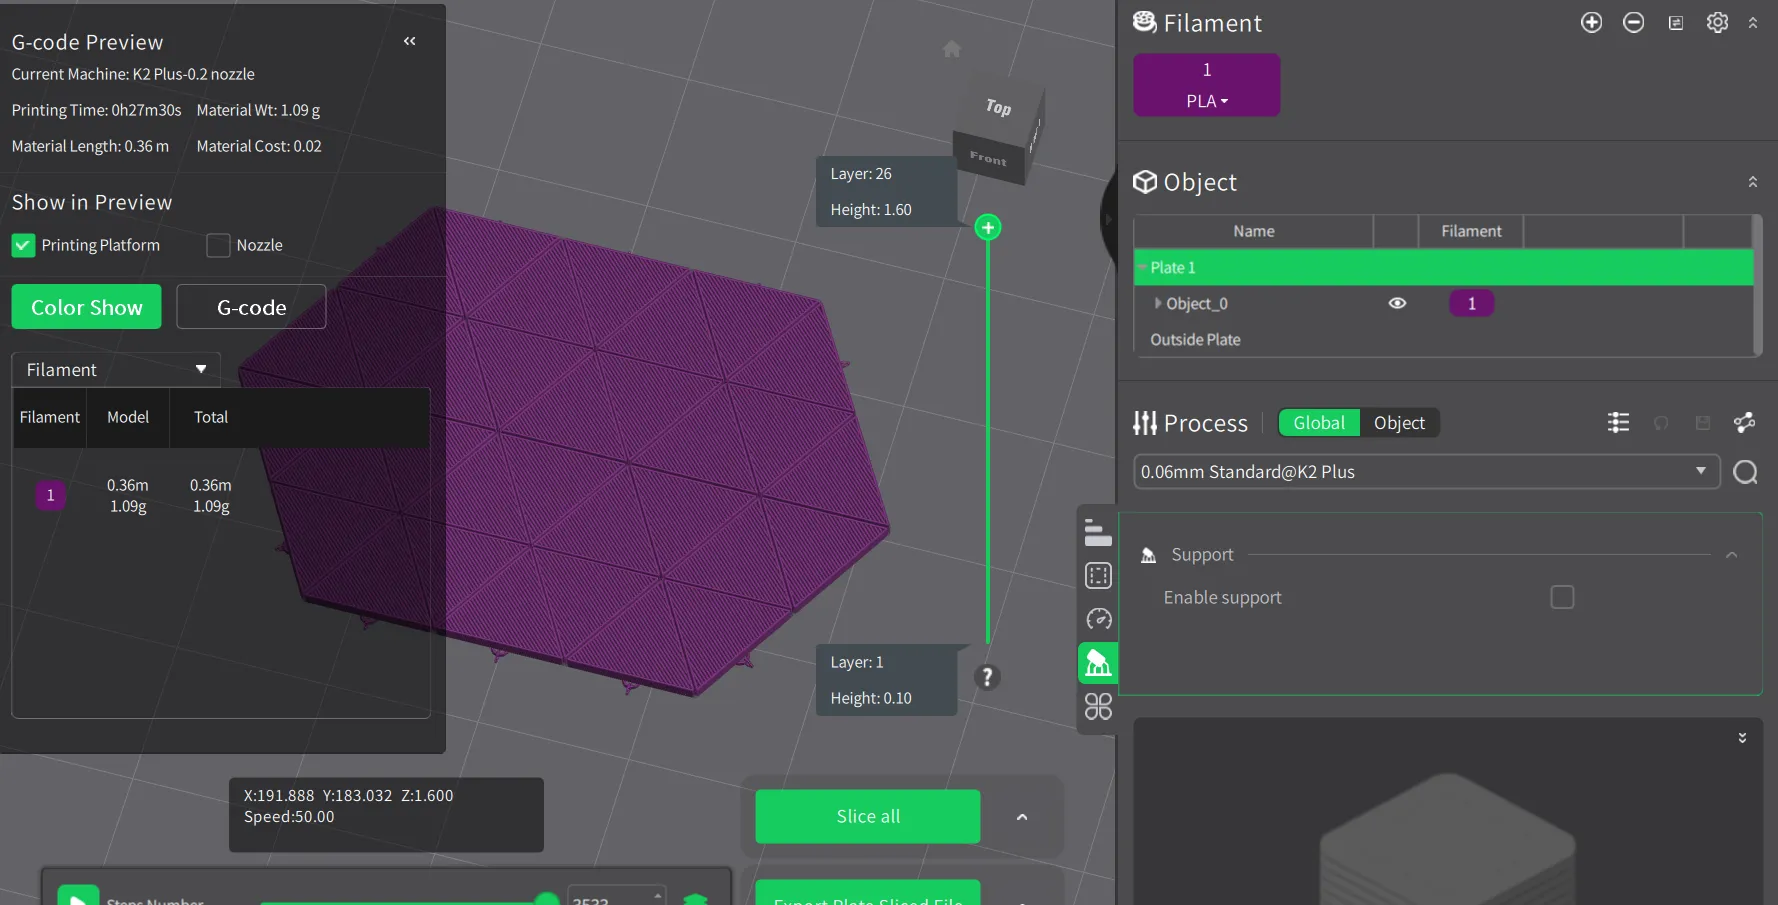
Task: Toggle visibility of Object_0
Action: point(1397,303)
